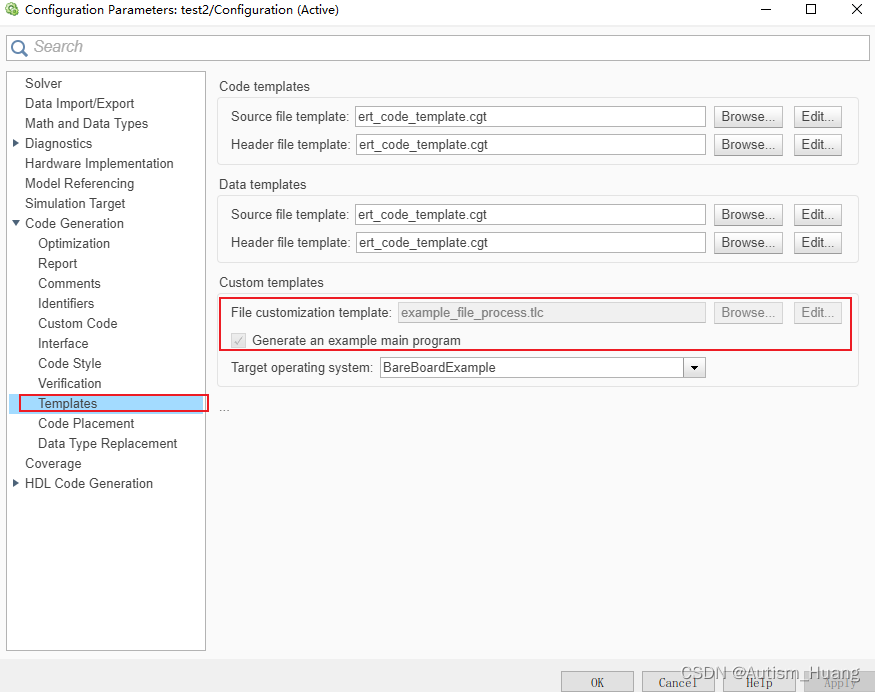Edit the code templates header file
Viewport: 875px width, 692px height.
point(818,145)
